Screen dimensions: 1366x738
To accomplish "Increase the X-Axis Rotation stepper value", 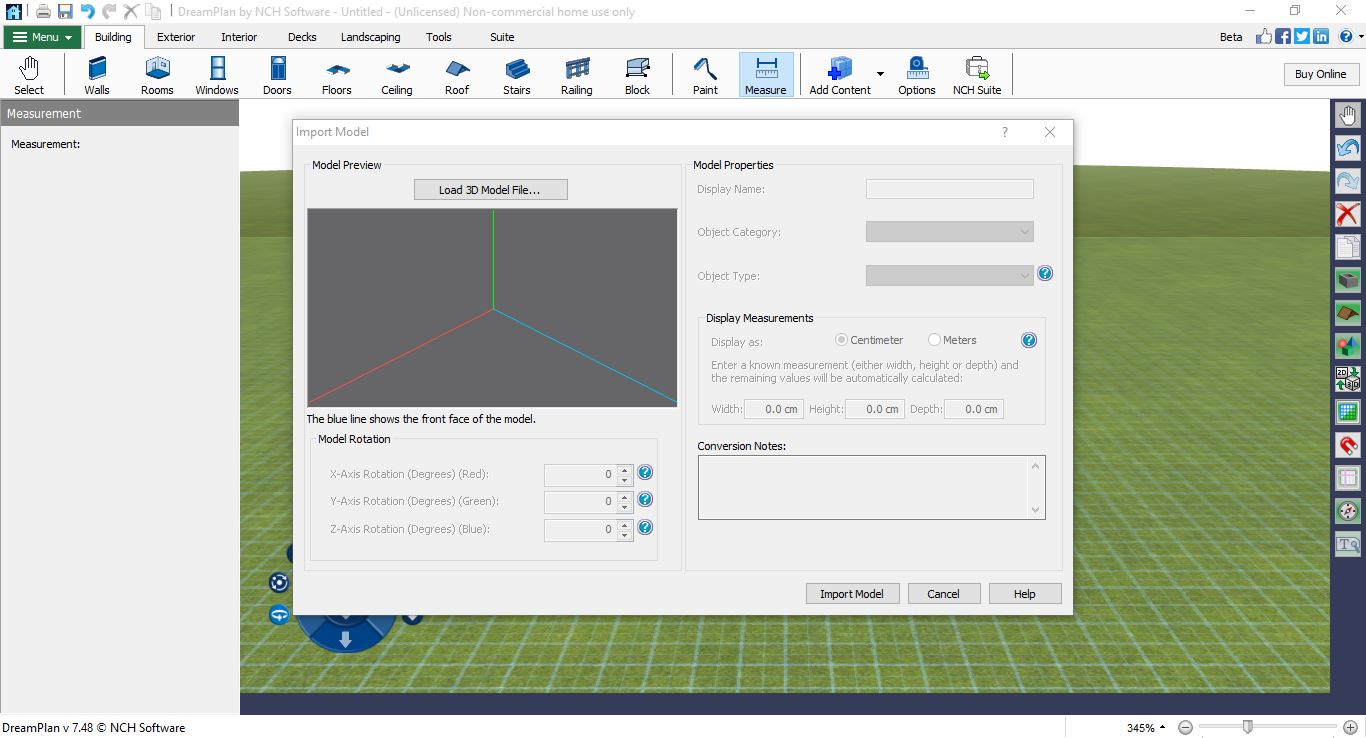I will click(x=625, y=470).
